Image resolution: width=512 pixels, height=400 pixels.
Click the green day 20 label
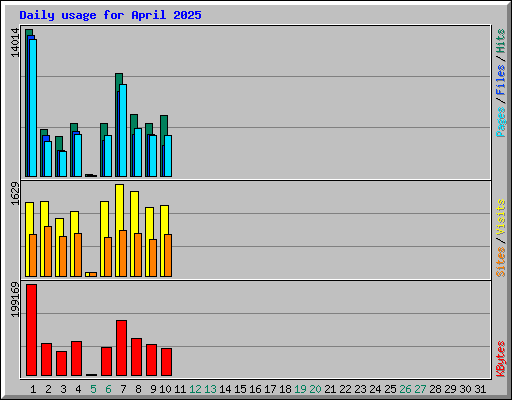click(315, 389)
